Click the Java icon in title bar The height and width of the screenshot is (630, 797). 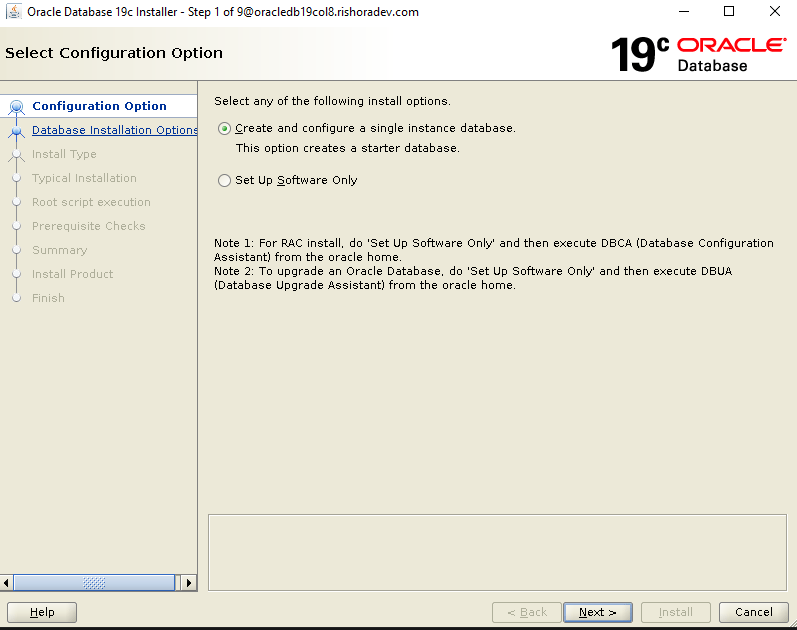click(14, 12)
